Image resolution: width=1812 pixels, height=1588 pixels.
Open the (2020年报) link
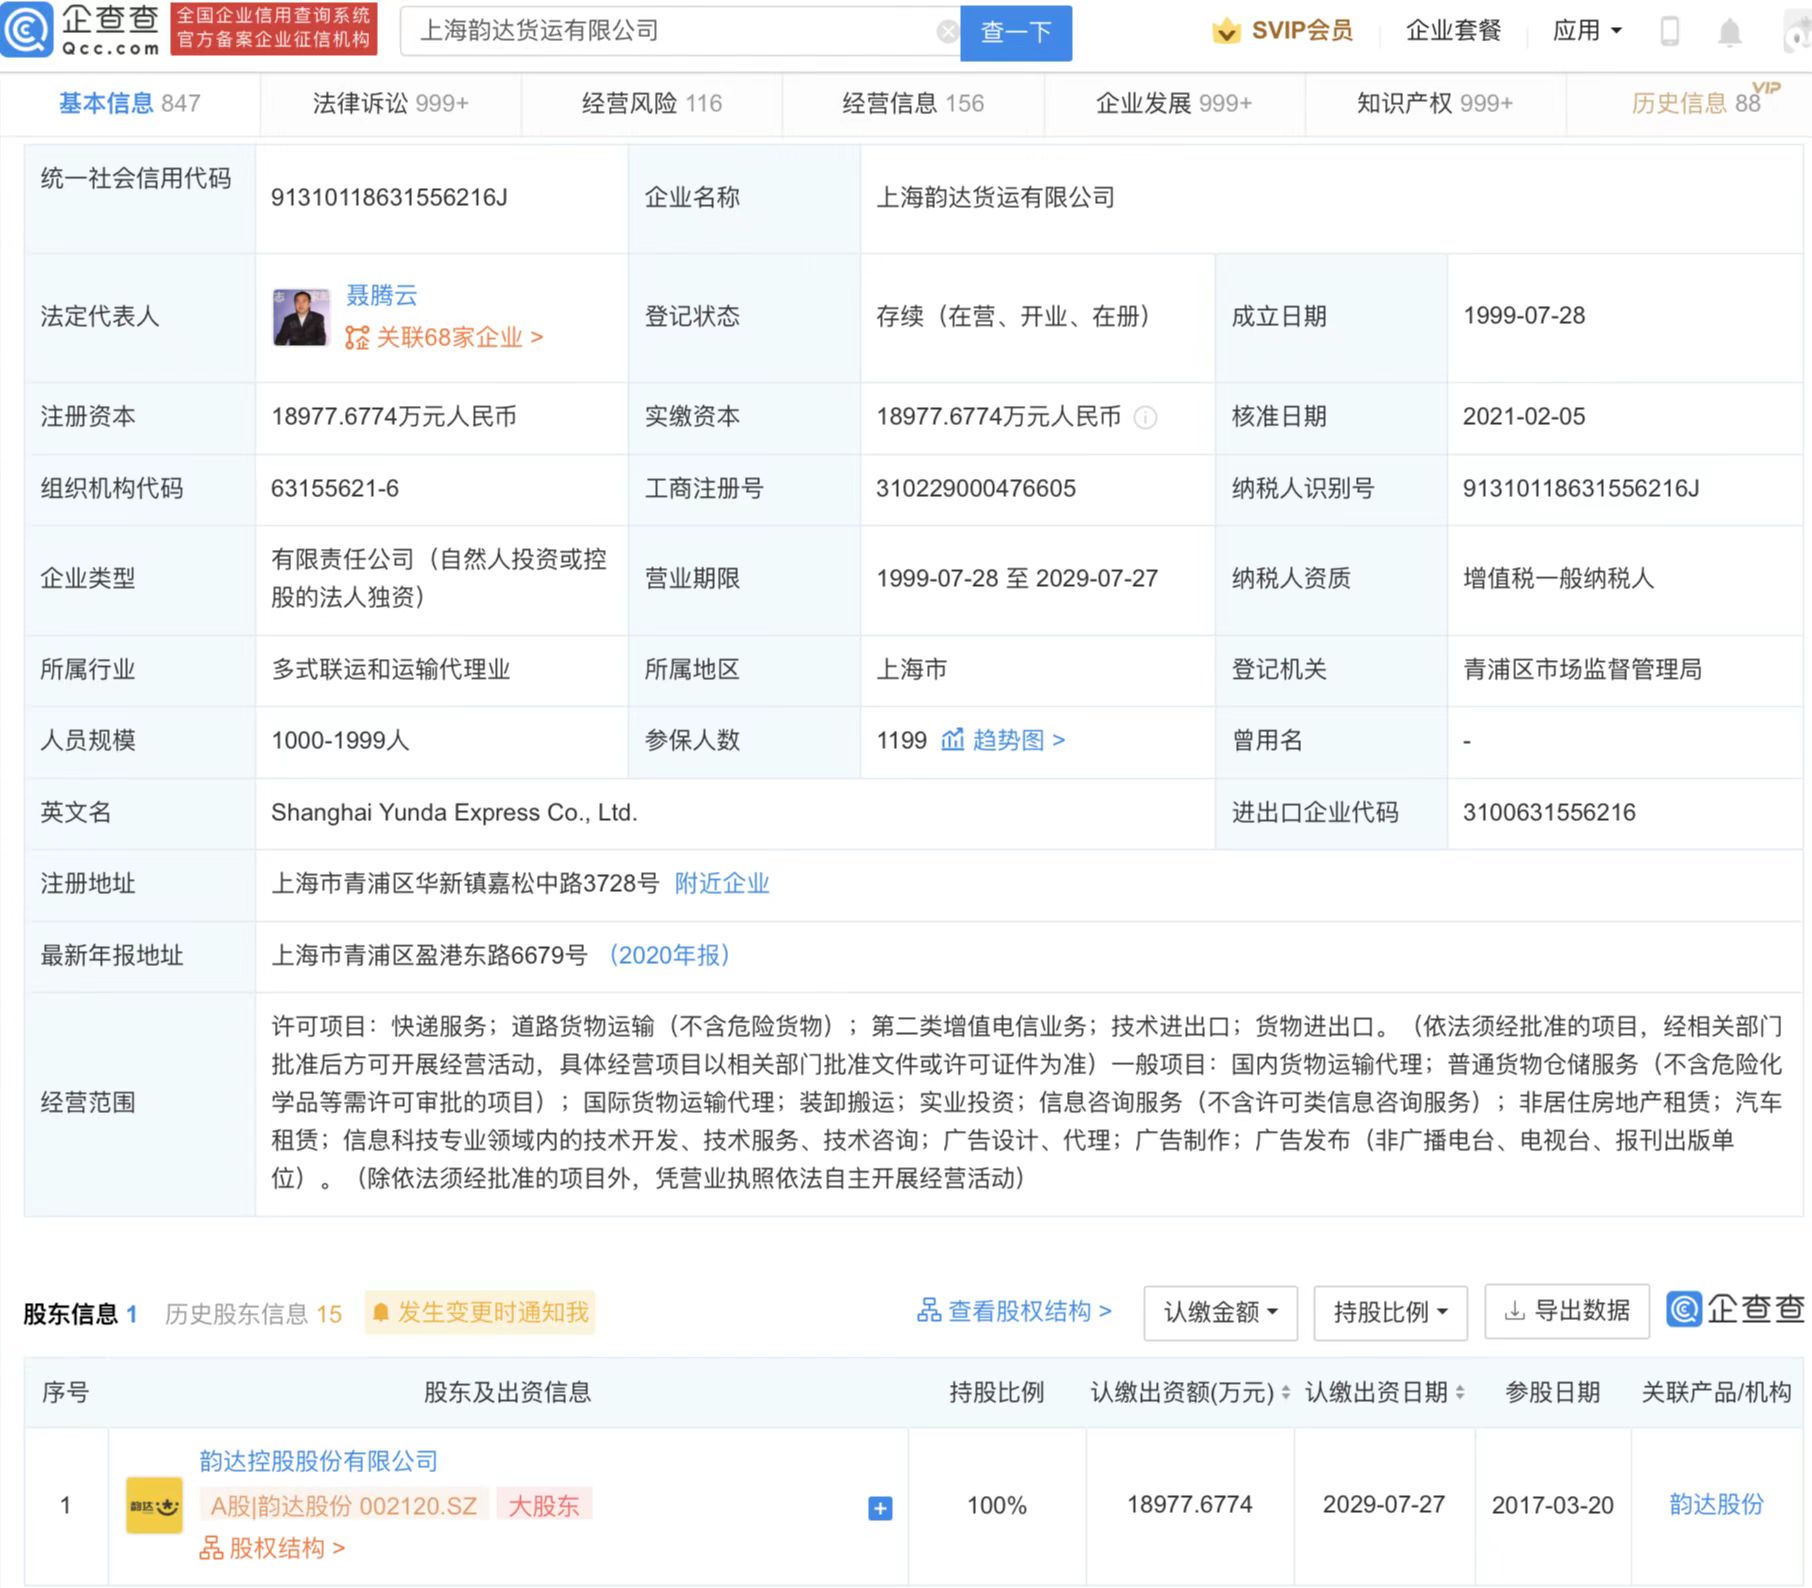click(x=669, y=955)
